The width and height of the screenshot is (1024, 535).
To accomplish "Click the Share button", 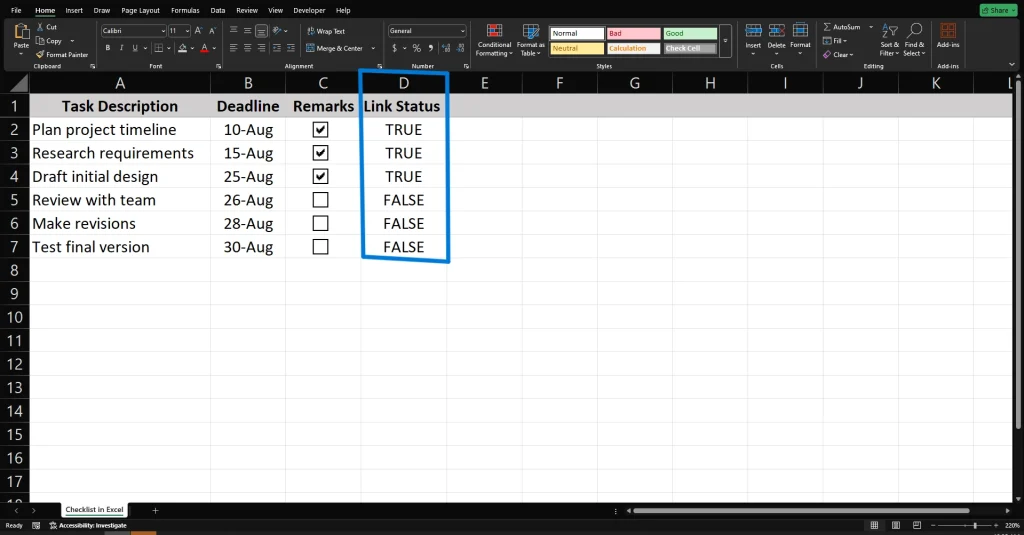I will click(x=998, y=10).
